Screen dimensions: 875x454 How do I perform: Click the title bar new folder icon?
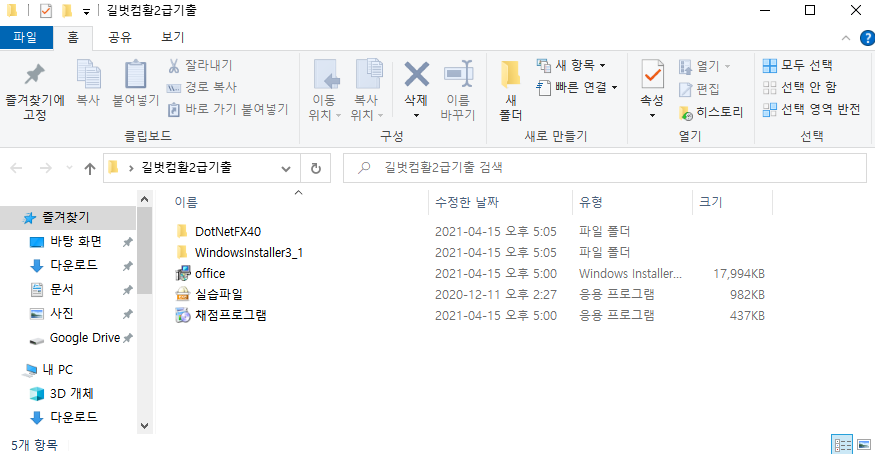(x=66, y=11)
